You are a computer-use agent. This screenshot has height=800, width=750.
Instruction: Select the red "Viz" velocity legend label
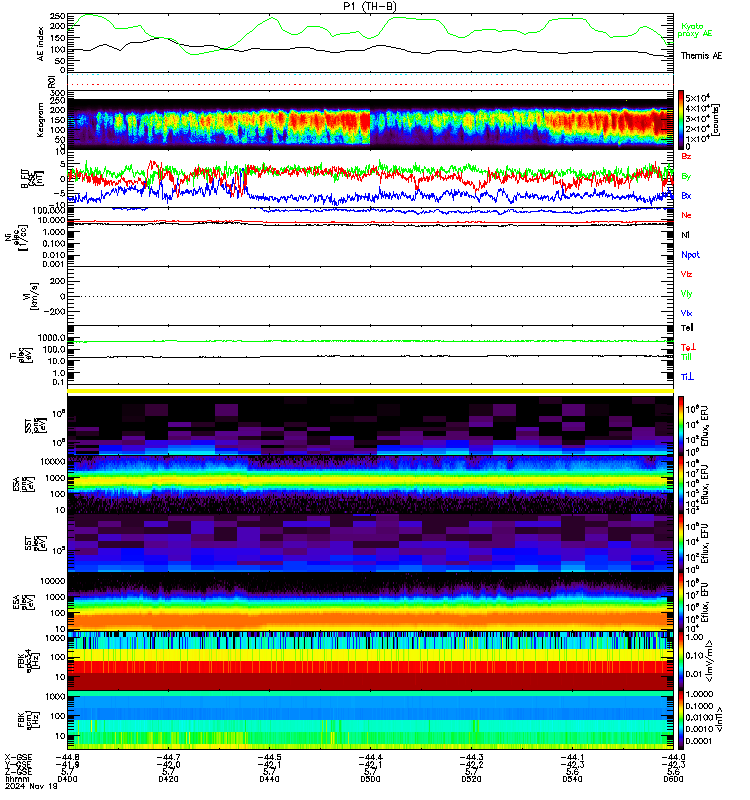(x=686, y=274)
